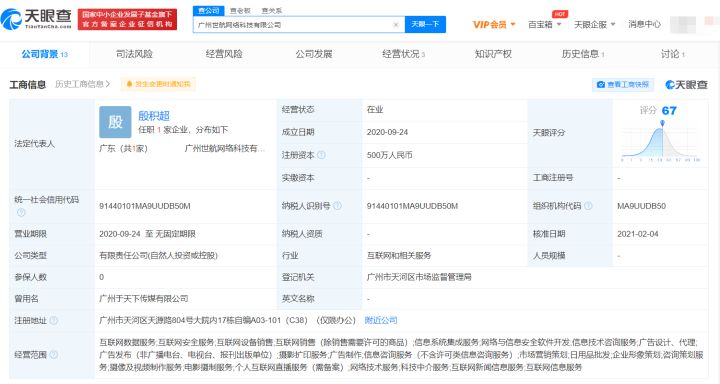Open the 天眼企服 dropdown menu

coord(595,24)
